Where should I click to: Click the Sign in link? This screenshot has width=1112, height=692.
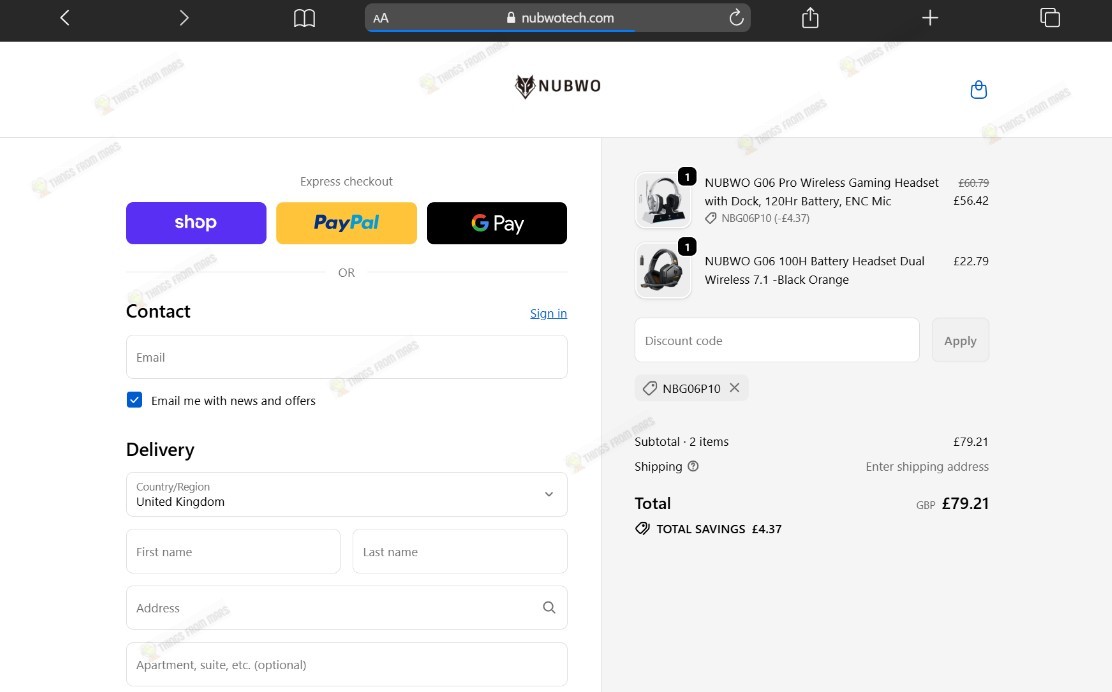548,313
